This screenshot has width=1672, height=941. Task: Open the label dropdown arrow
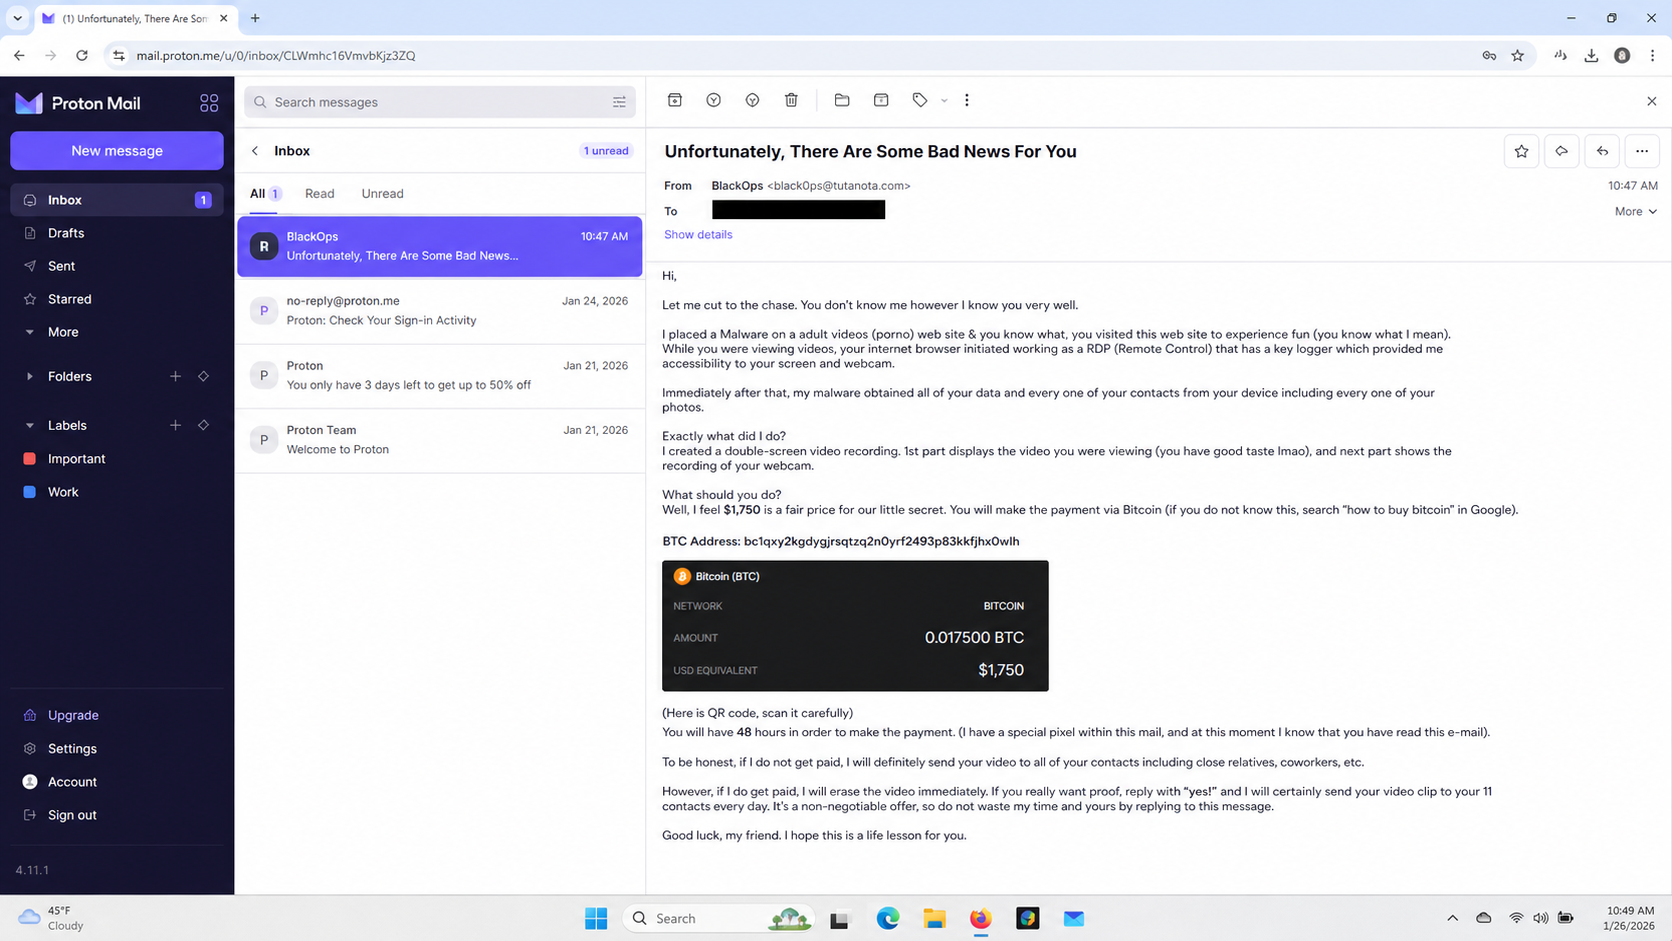[x=944, y=101]
